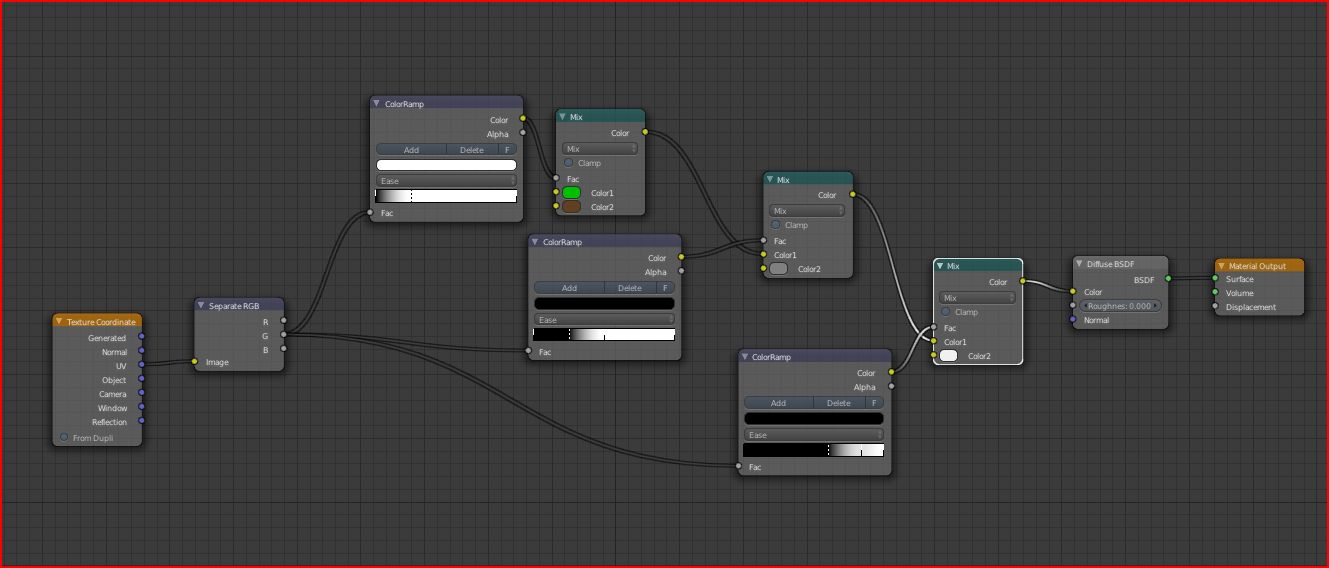
Task: Toggle From Dupli checkbox
Action: (x=65, y=438)
